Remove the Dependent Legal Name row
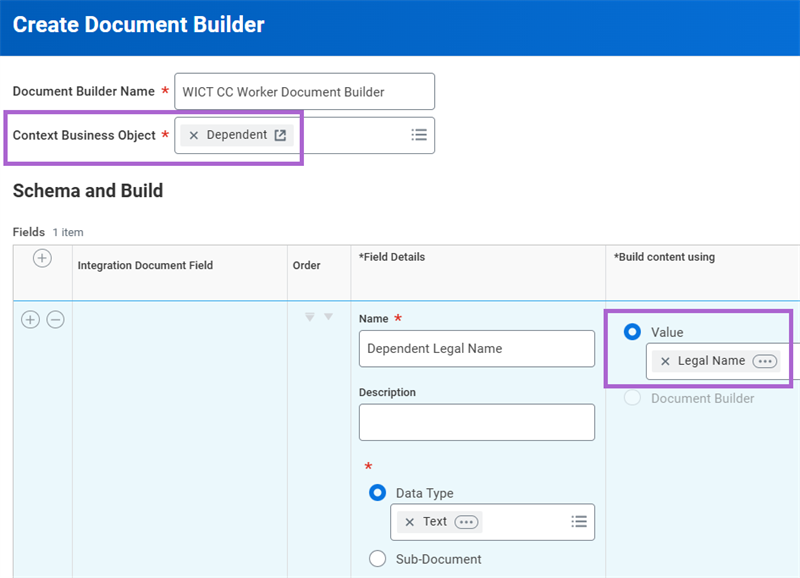Screen dimensions: 800x578 [56, 320]
